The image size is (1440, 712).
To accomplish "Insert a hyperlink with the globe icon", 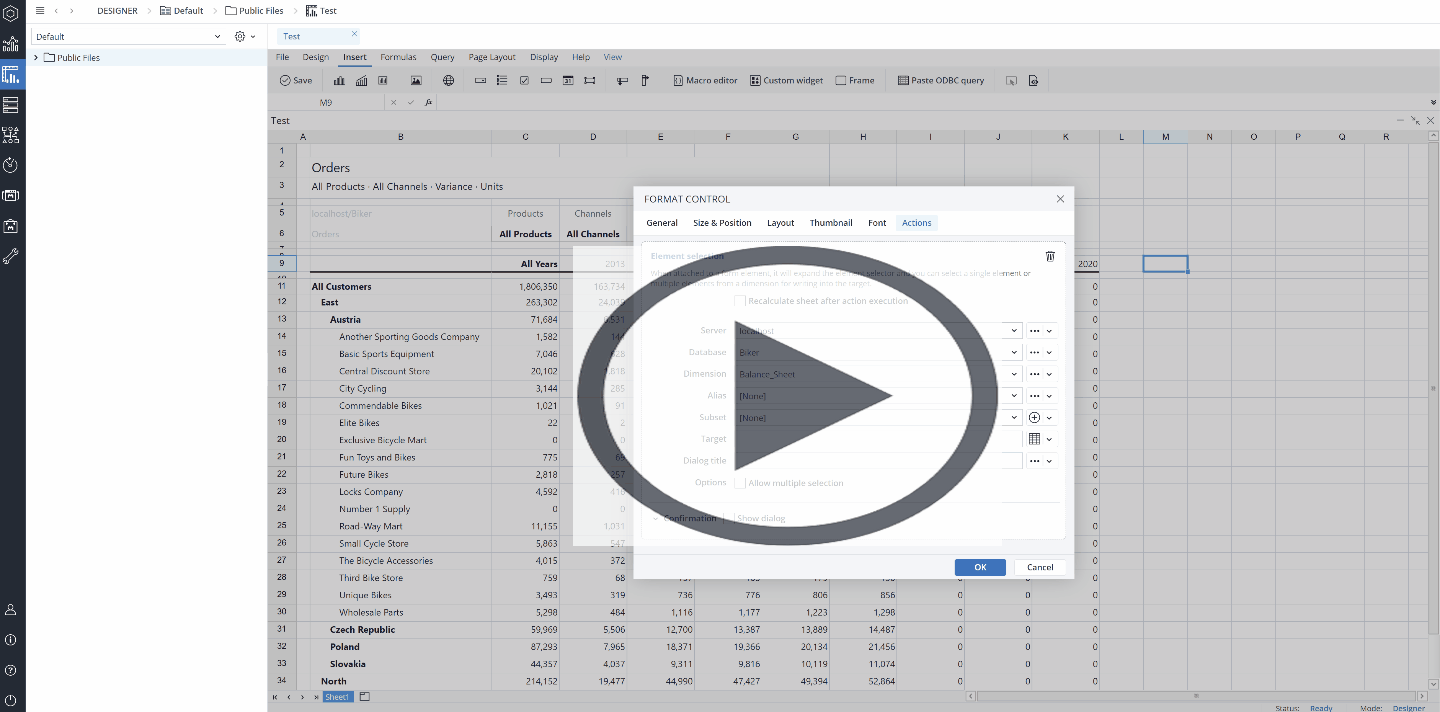I will (x=449, y=80).
